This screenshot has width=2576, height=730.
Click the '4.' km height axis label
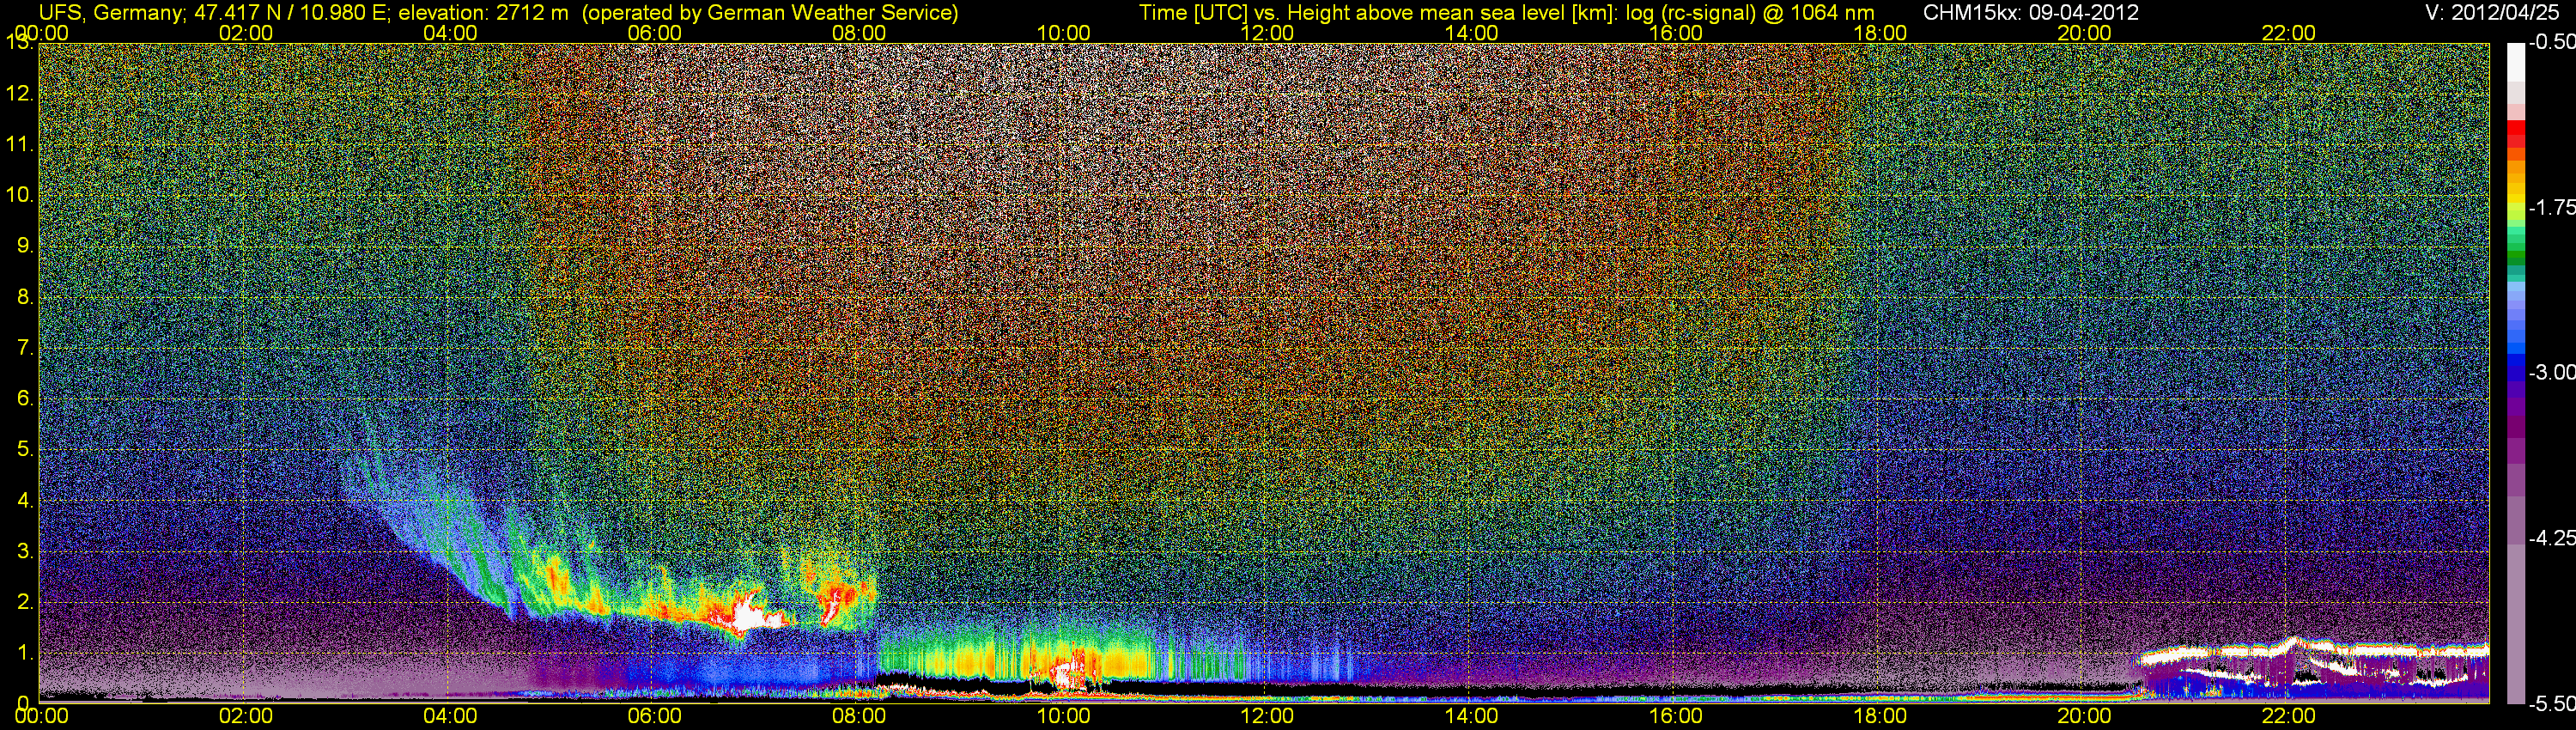26,500
